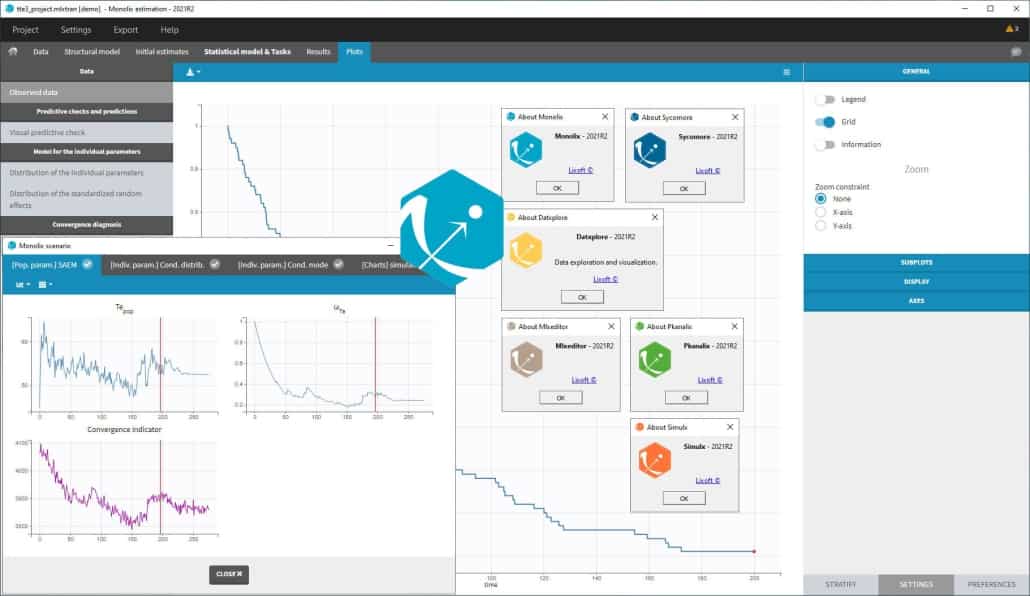Click the Monolix hexagon logo in About Monolix
Viewport: 1030px width, 596px height.
[x=526, y=150]
